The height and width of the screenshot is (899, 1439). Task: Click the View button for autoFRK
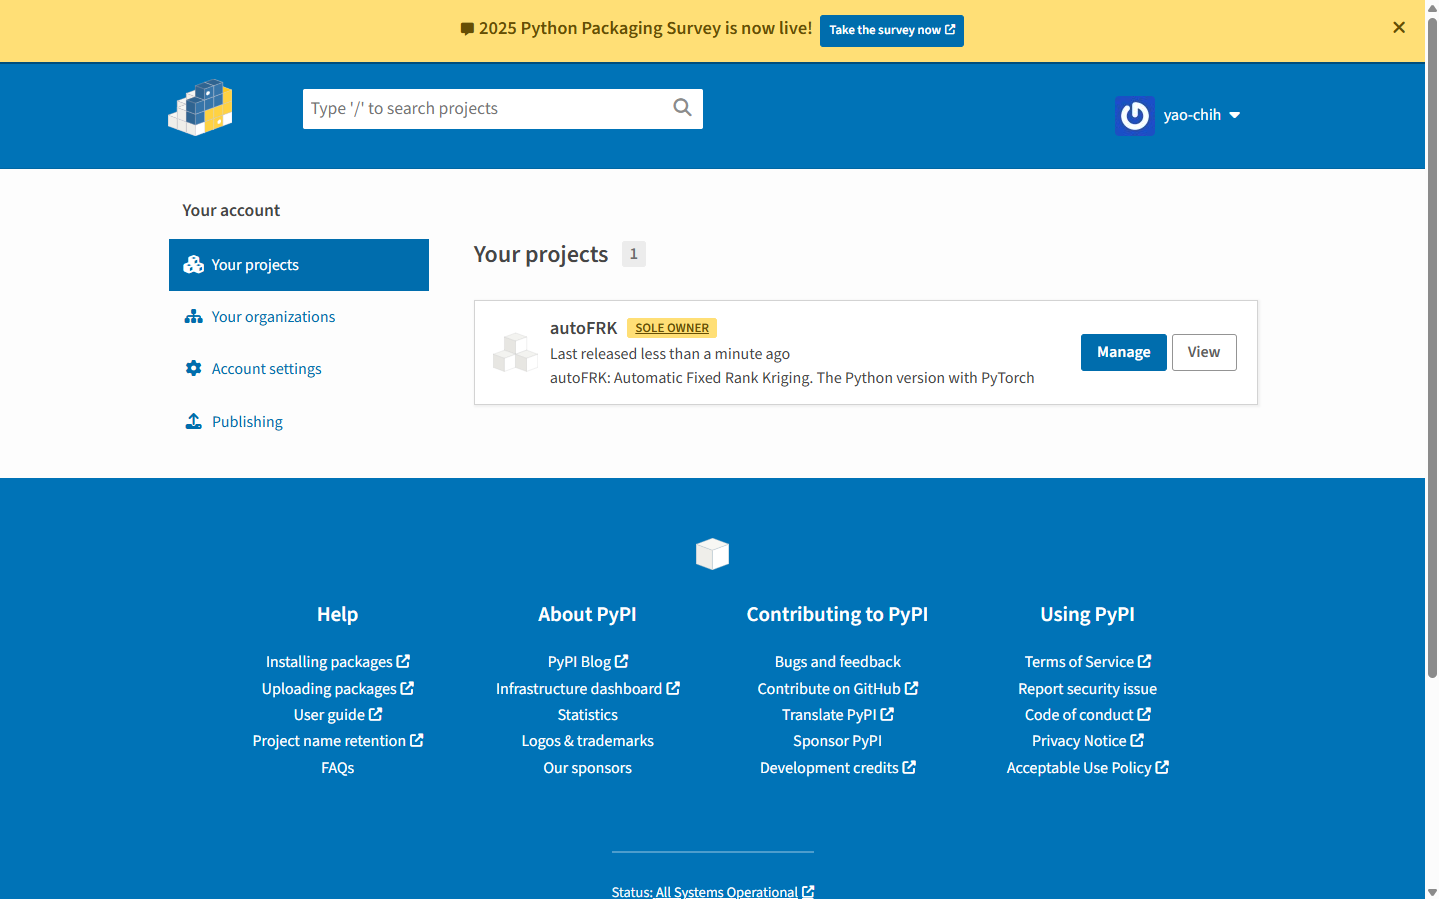tap(1204, 352)
